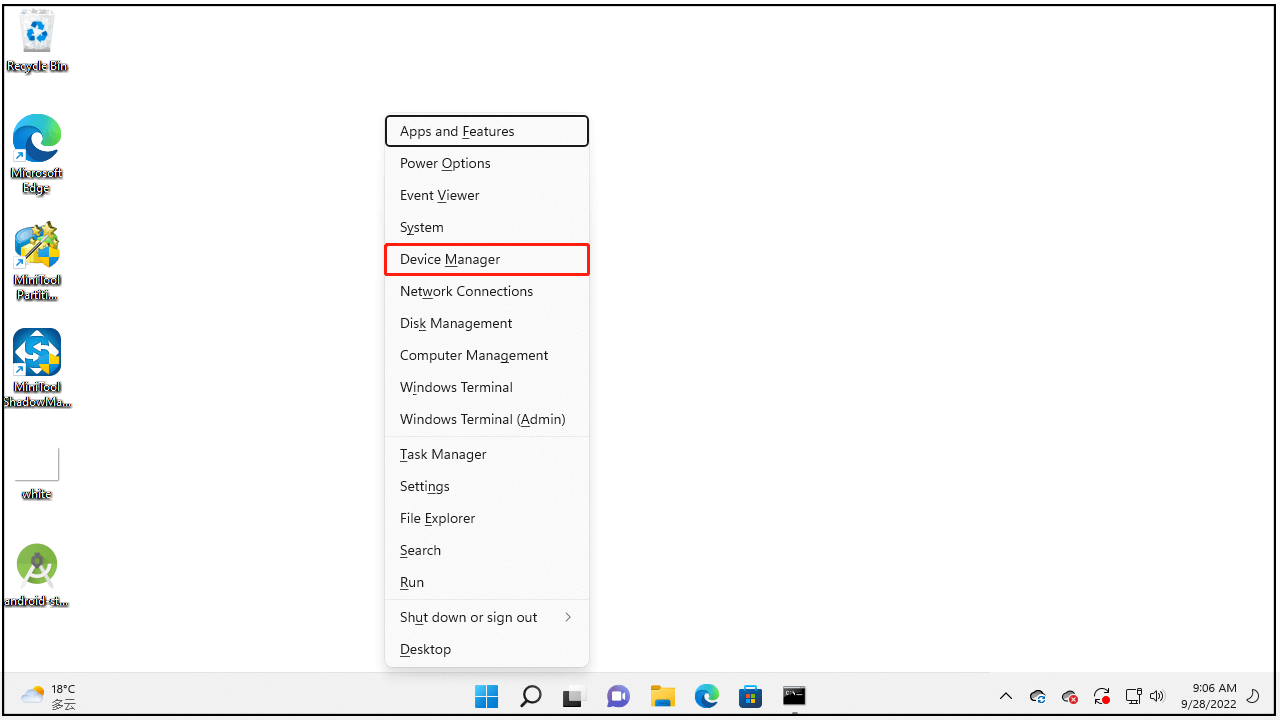Open the weather widget showing 18°C
The image size is (1280, 720).
coord(48,696)
